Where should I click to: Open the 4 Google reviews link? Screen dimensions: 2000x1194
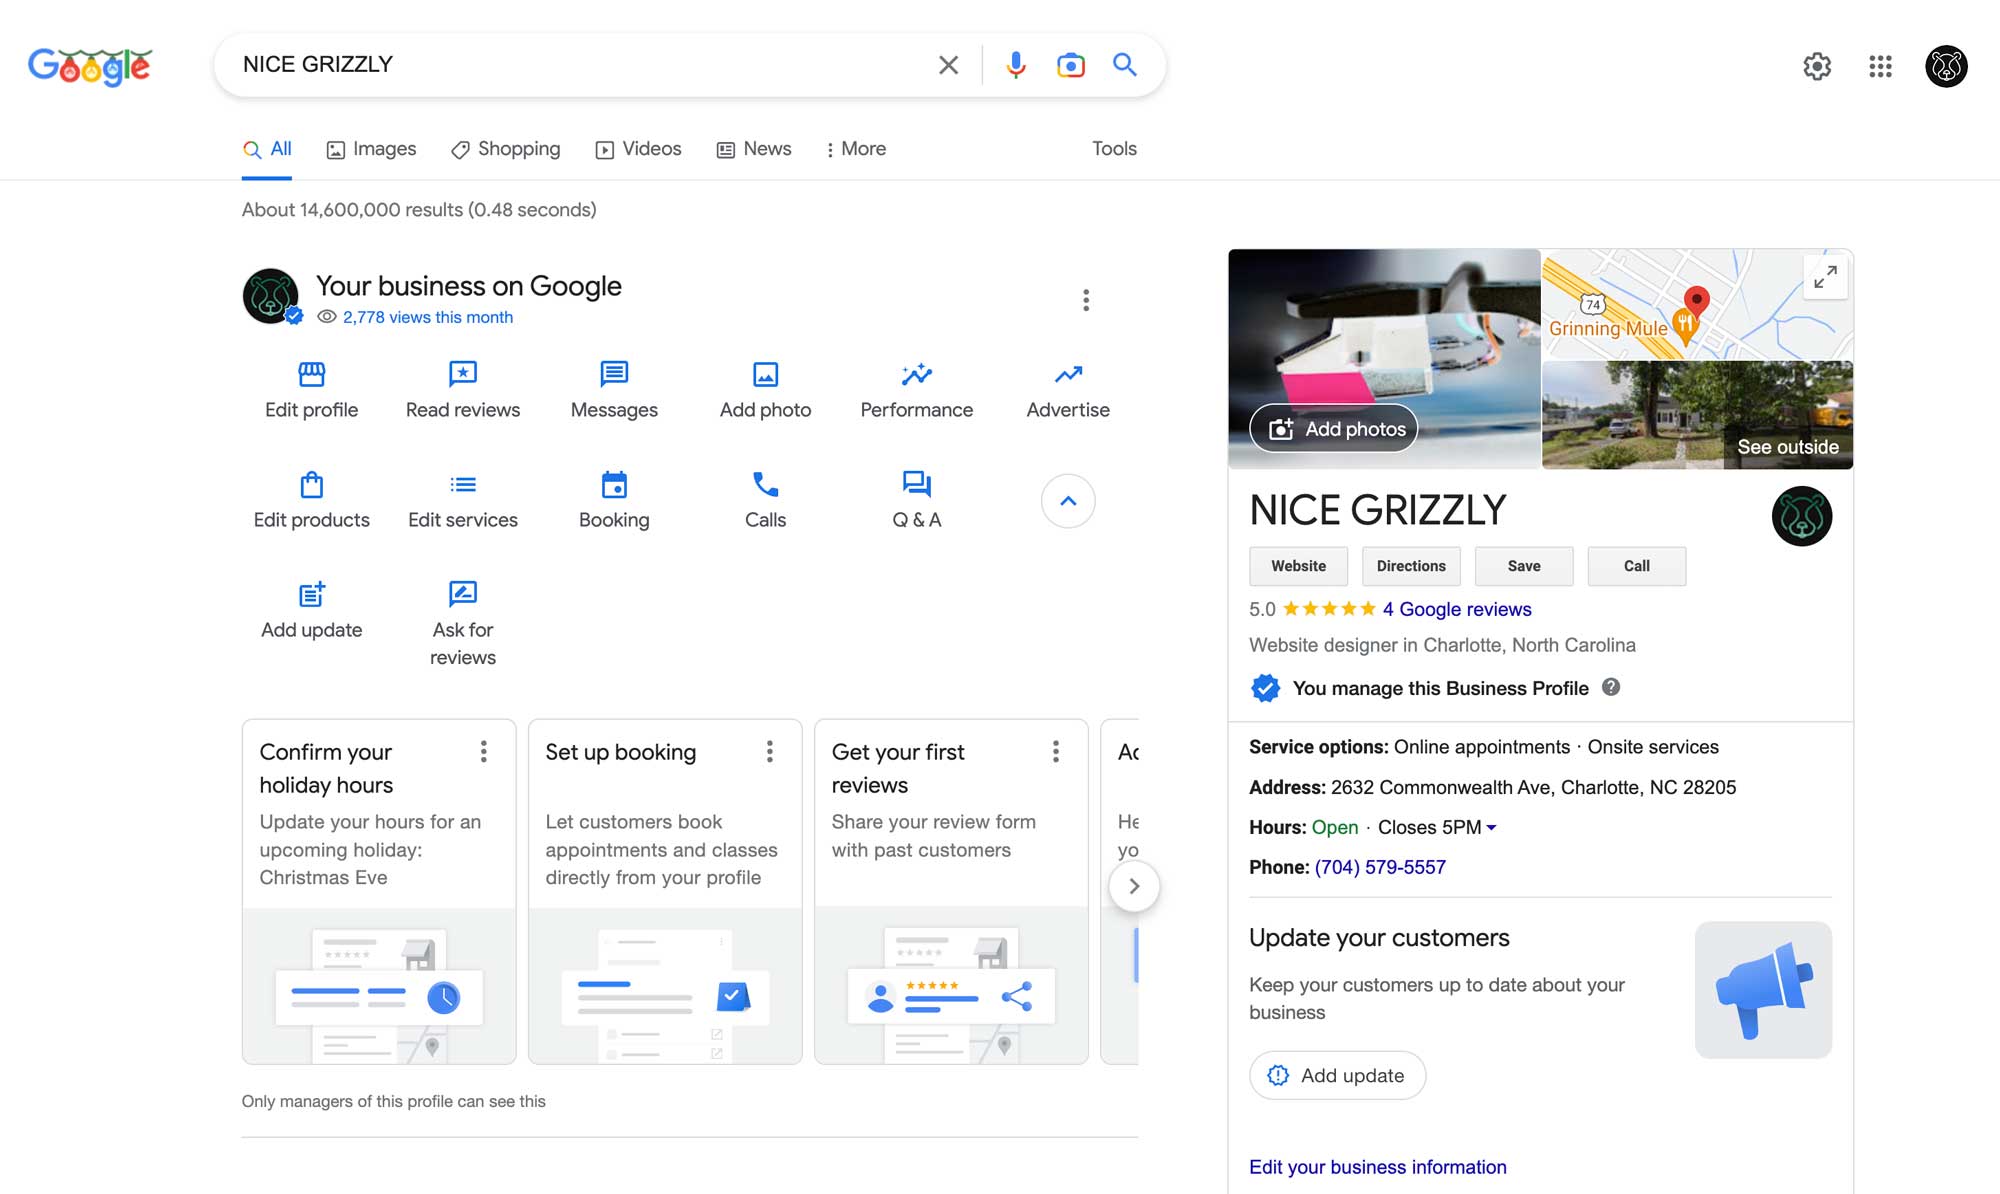pos(1457,609)
